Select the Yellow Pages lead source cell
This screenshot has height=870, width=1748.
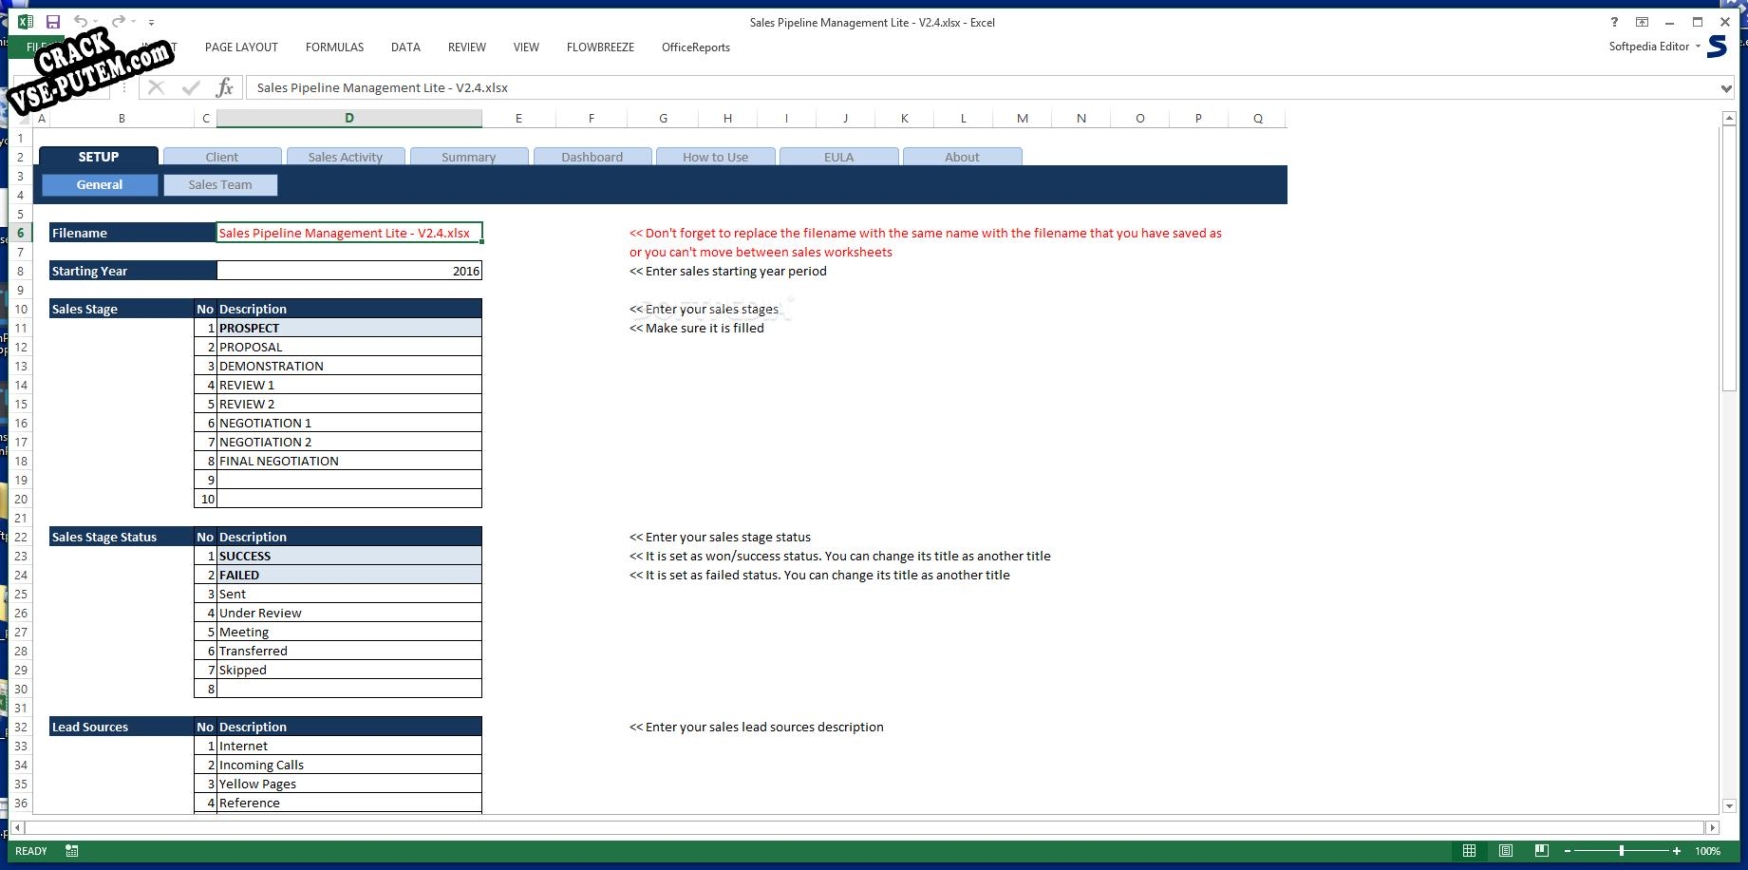(349, 784)
